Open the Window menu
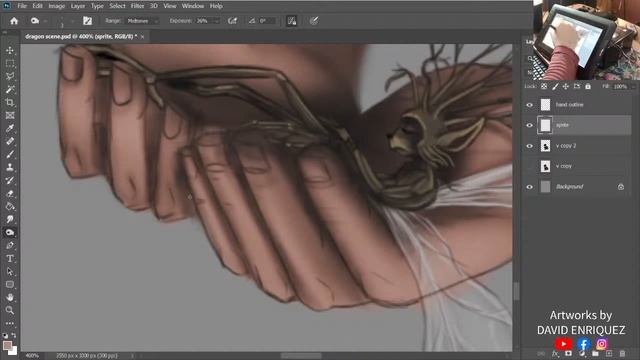The image size is (640, 360). tap(193, 6)
